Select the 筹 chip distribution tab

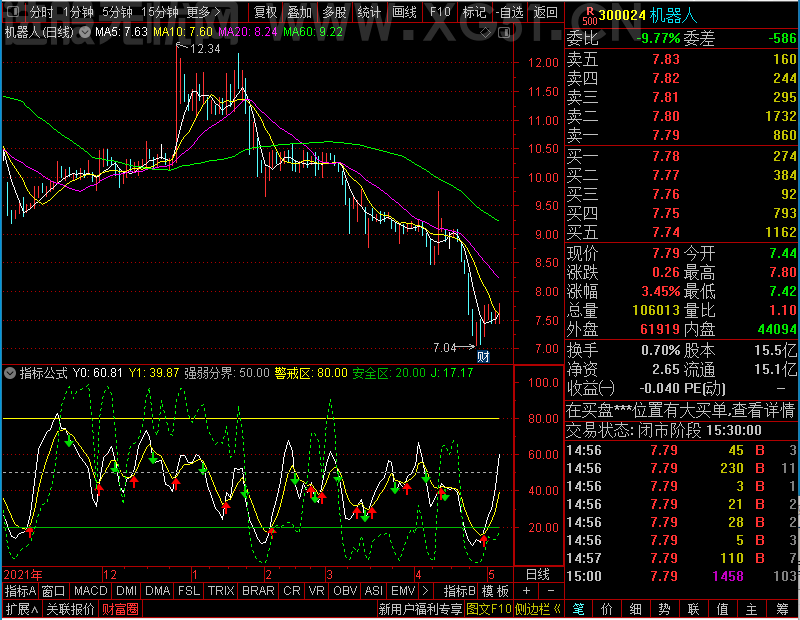[782, 609]
